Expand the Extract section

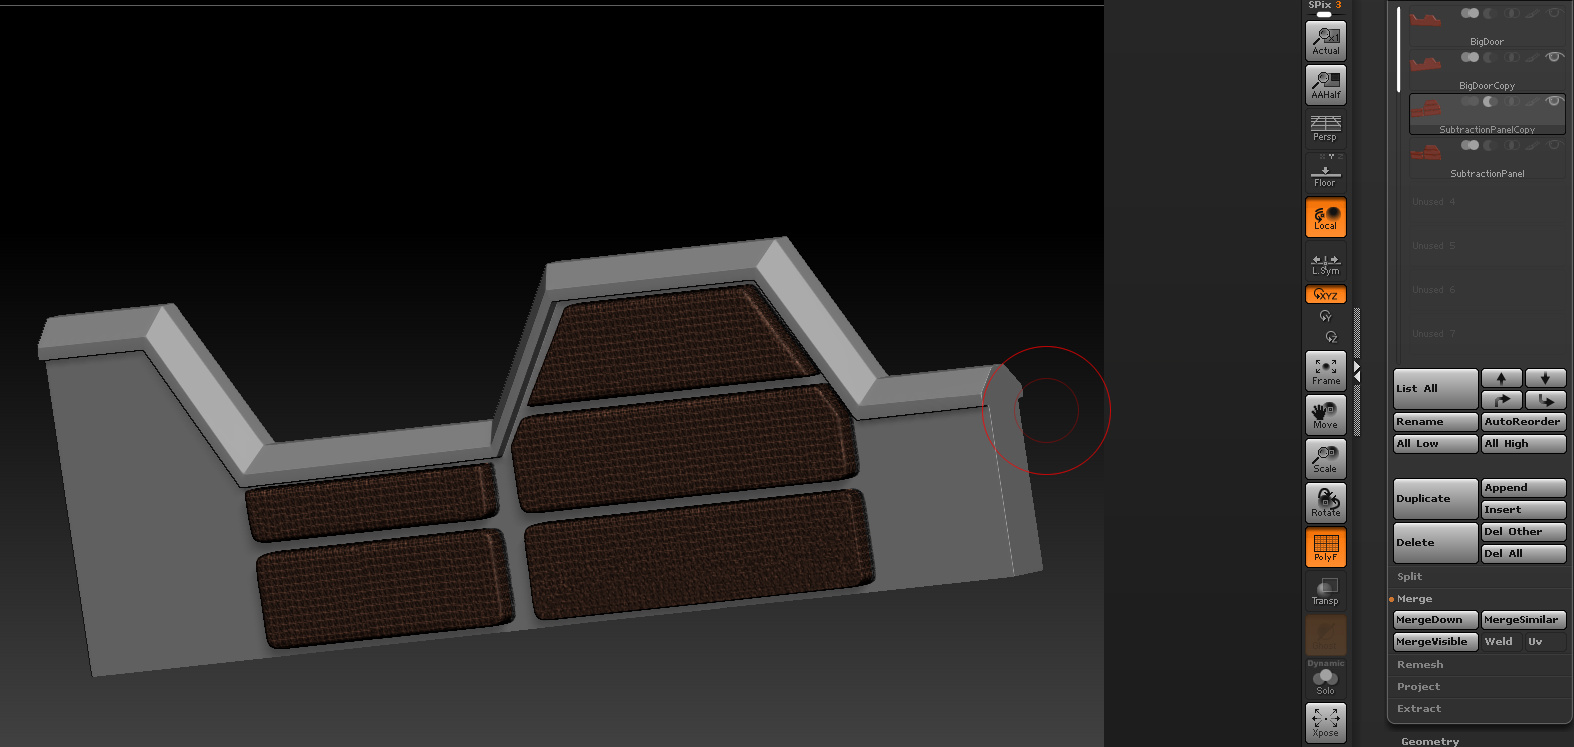1419,709
